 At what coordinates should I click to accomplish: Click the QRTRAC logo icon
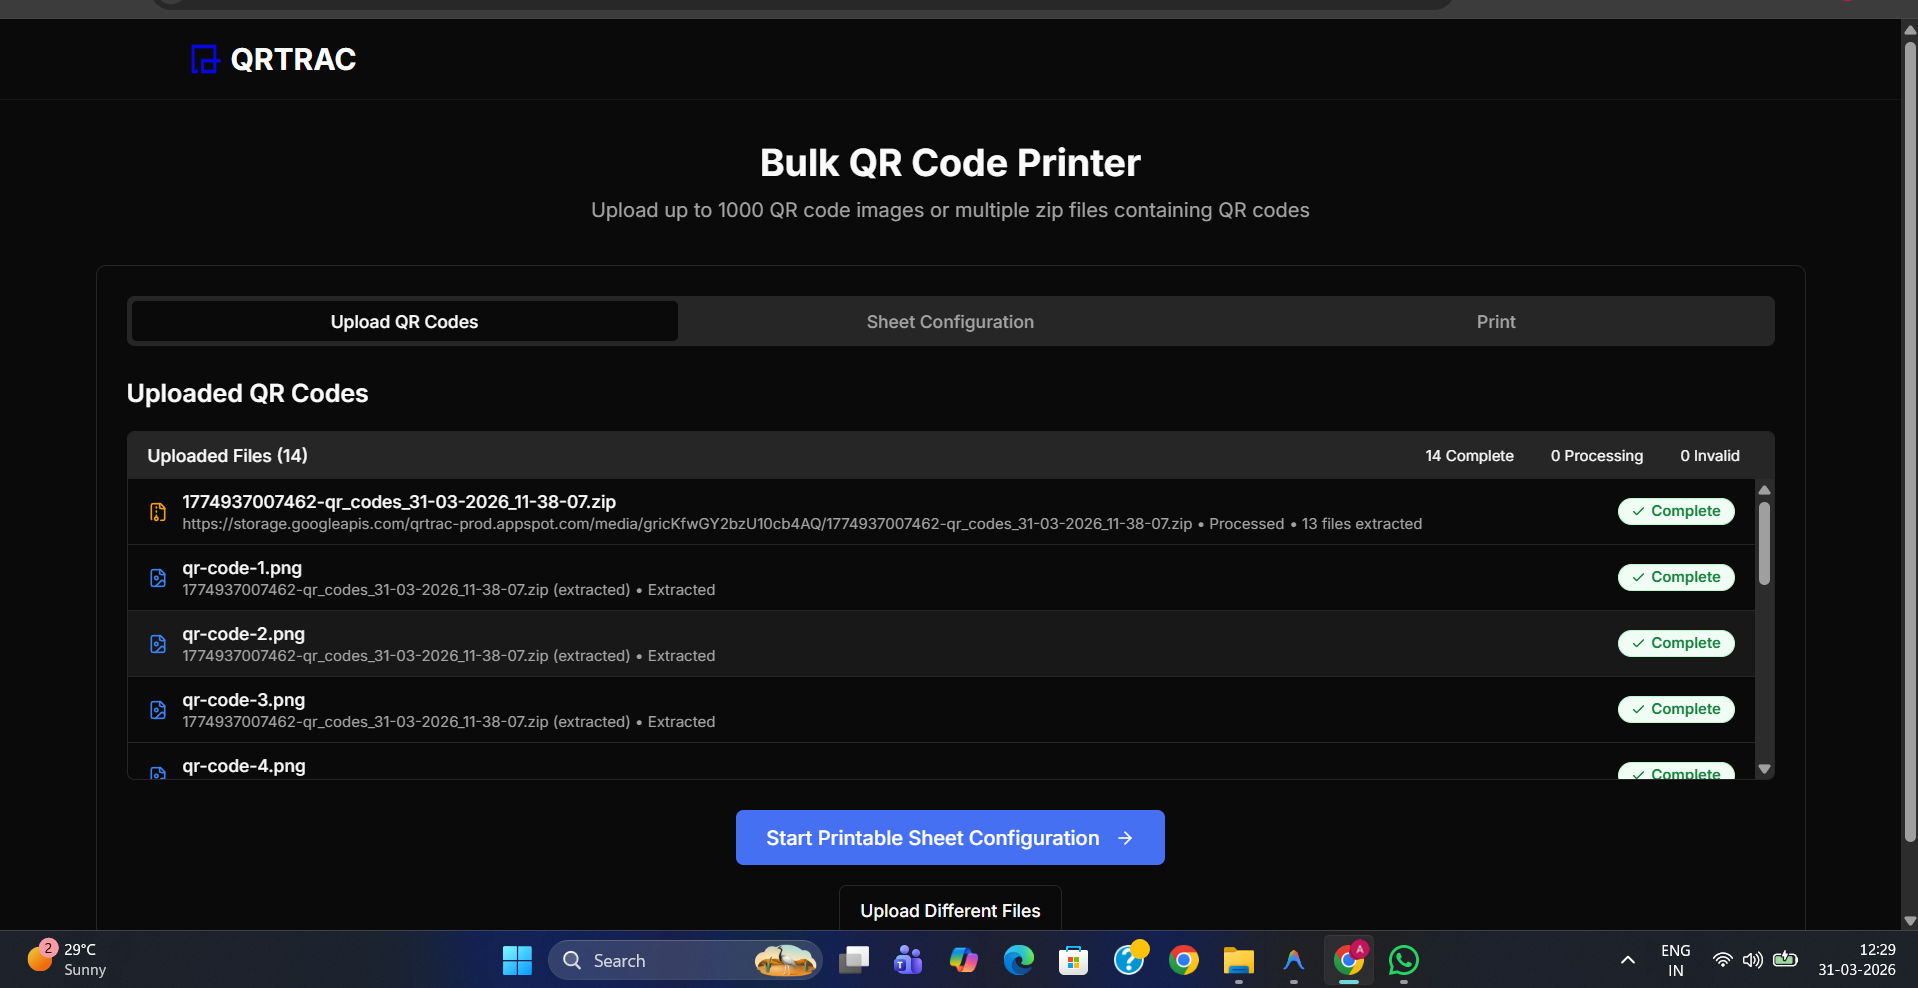[x=203, y=59]
